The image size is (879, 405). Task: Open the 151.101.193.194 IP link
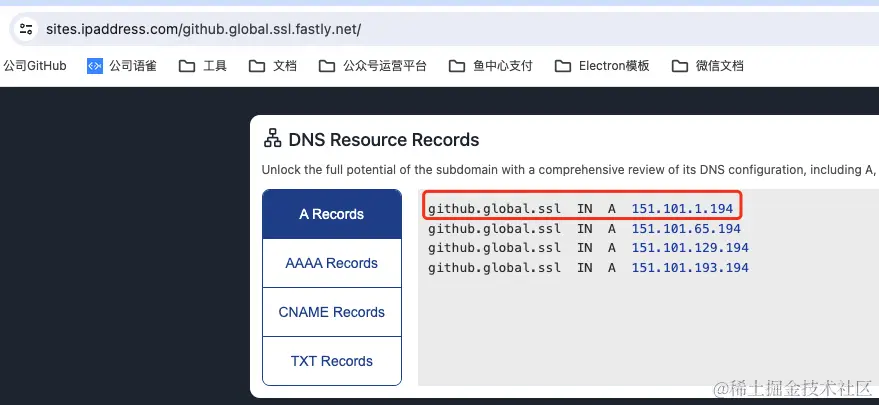[x=690, y=268]
